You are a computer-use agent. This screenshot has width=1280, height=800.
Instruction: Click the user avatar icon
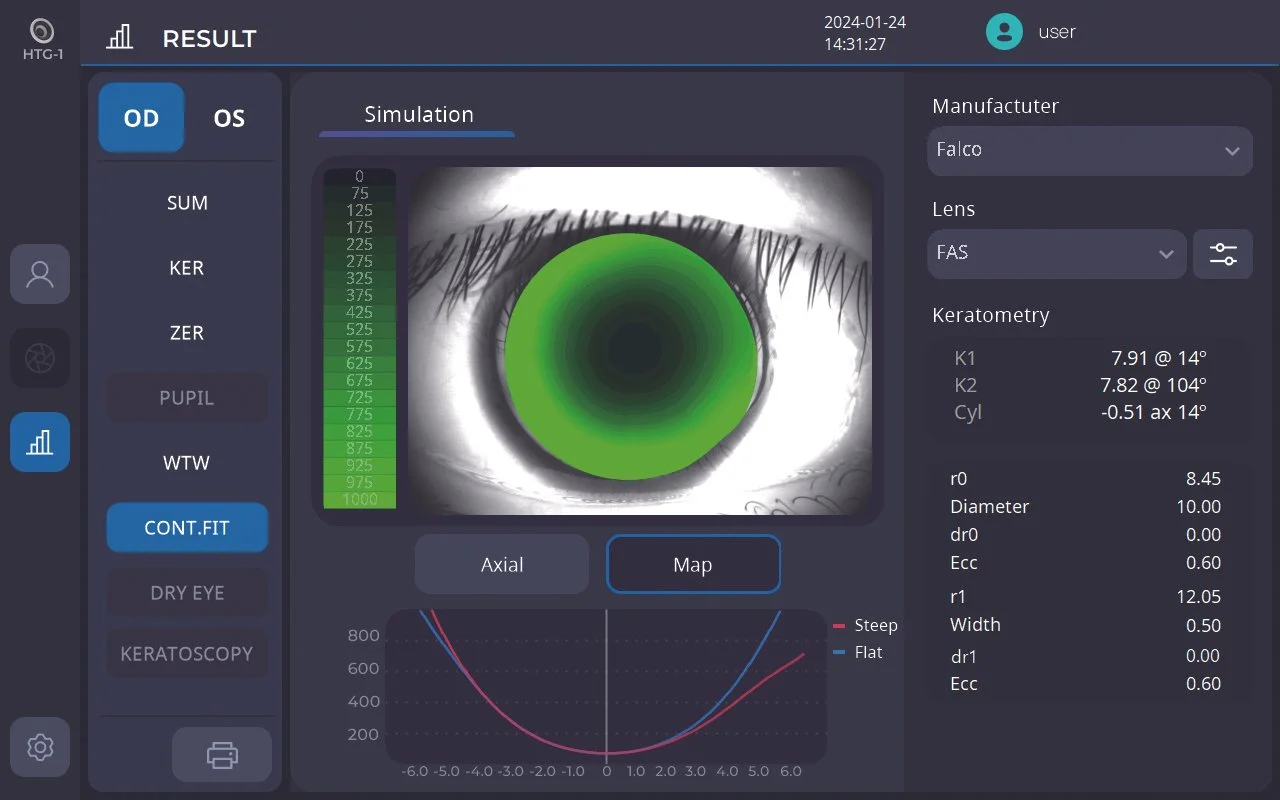point(1004,31)
